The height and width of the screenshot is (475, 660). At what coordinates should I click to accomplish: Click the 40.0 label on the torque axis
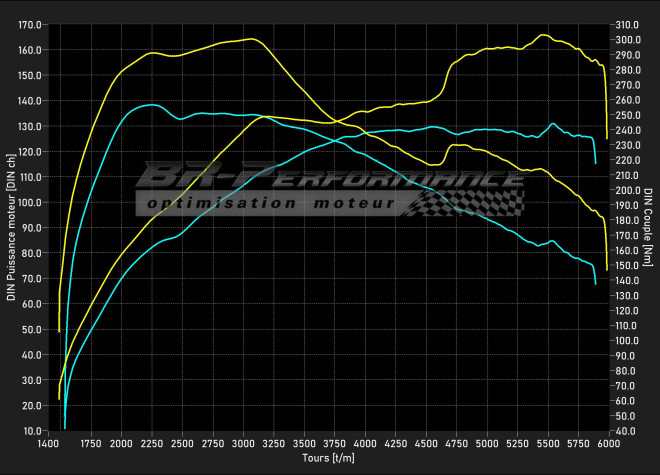626,431
